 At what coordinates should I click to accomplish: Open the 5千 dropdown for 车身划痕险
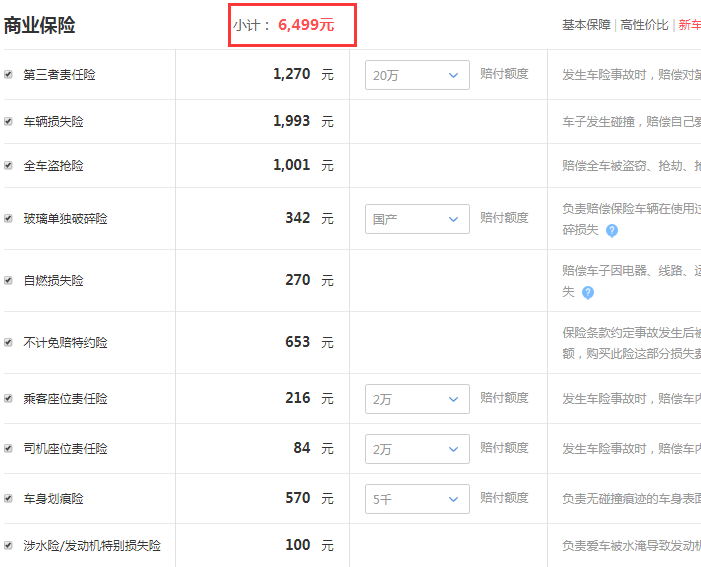[x=417, y=499]
